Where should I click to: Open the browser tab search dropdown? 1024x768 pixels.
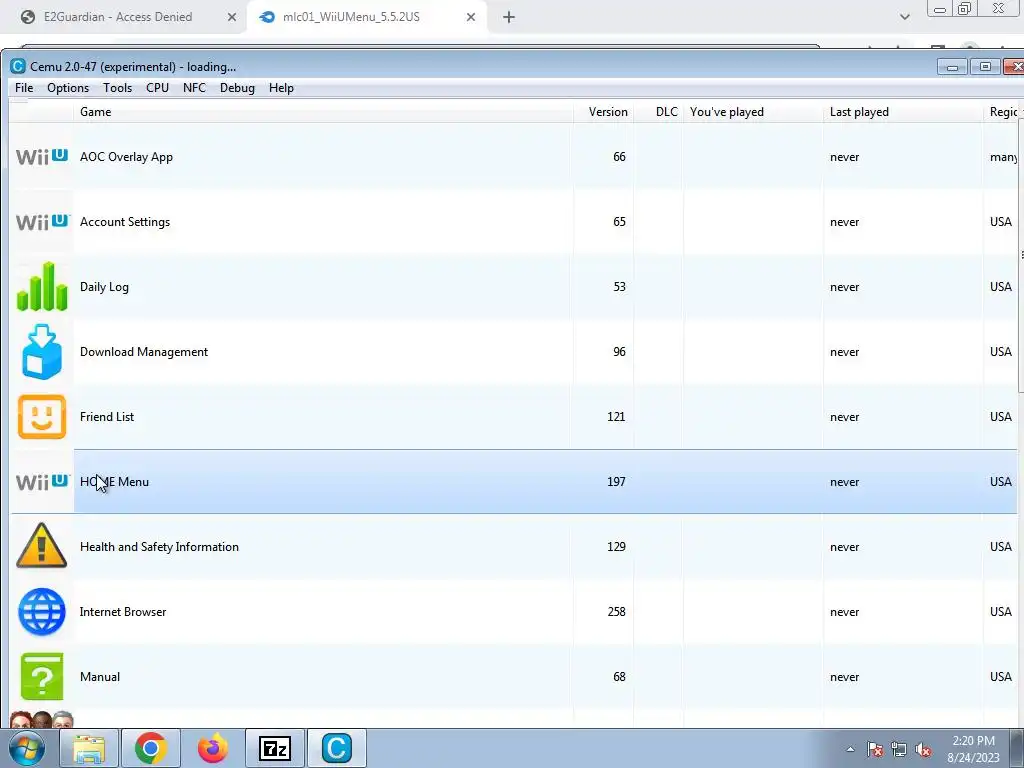(904, 18)
